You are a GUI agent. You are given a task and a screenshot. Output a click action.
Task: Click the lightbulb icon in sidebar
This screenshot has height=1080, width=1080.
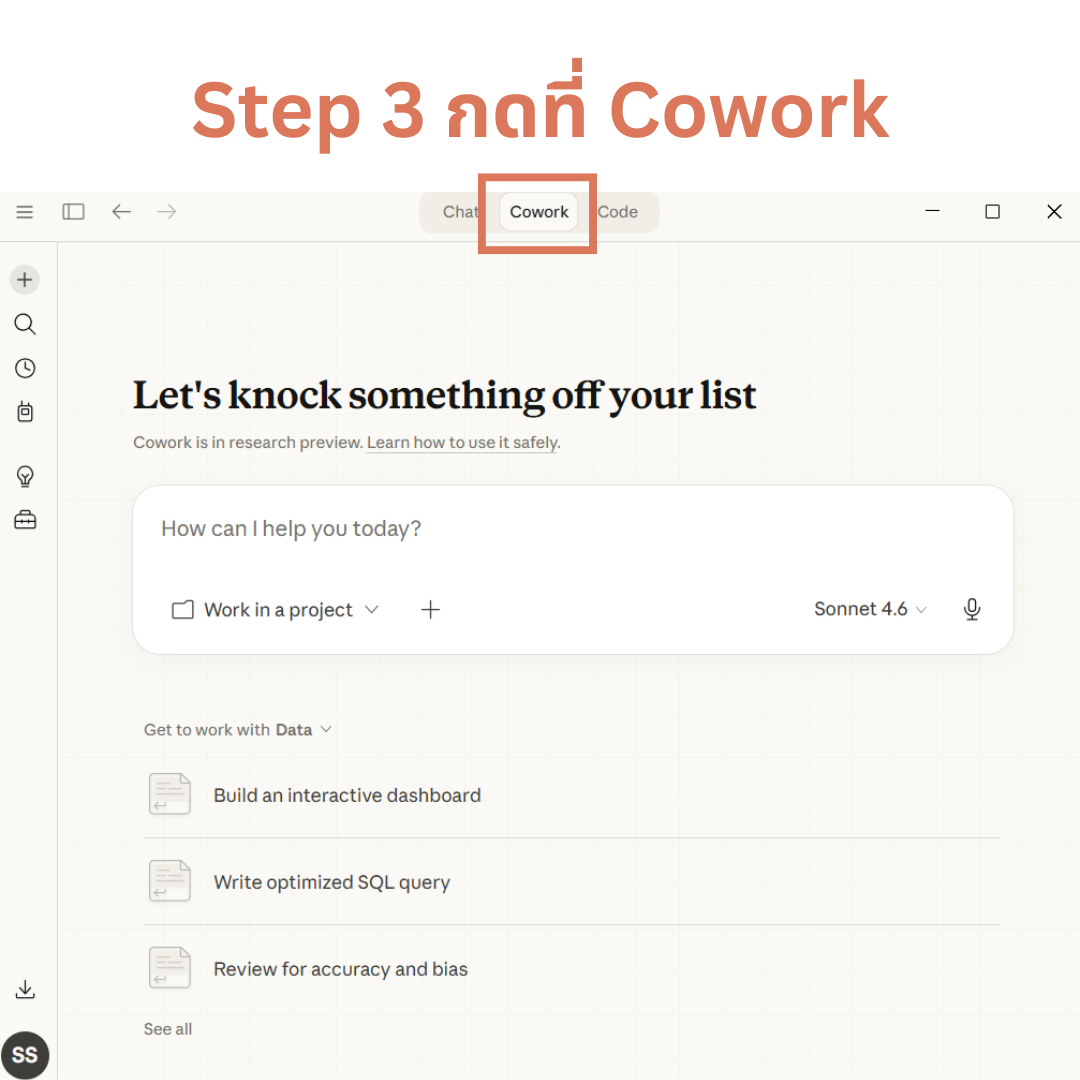tap(25, 476)
